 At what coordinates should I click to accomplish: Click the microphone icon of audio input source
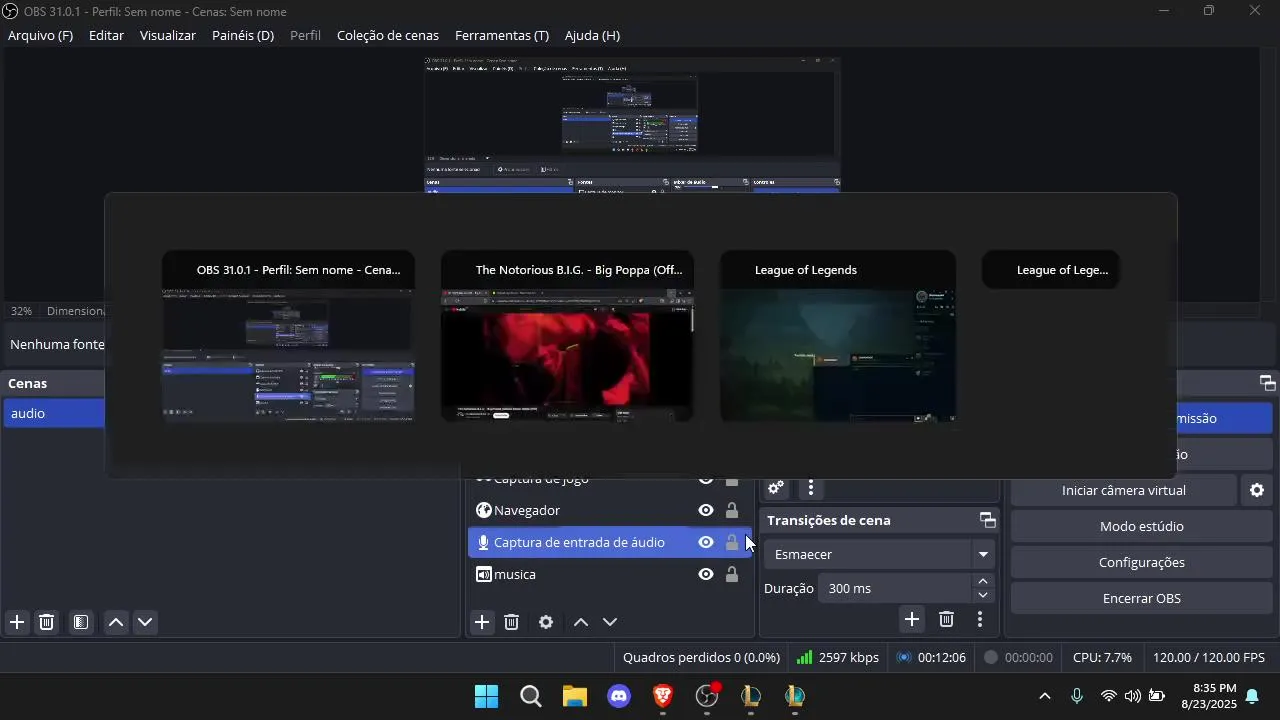click(484, 542)
